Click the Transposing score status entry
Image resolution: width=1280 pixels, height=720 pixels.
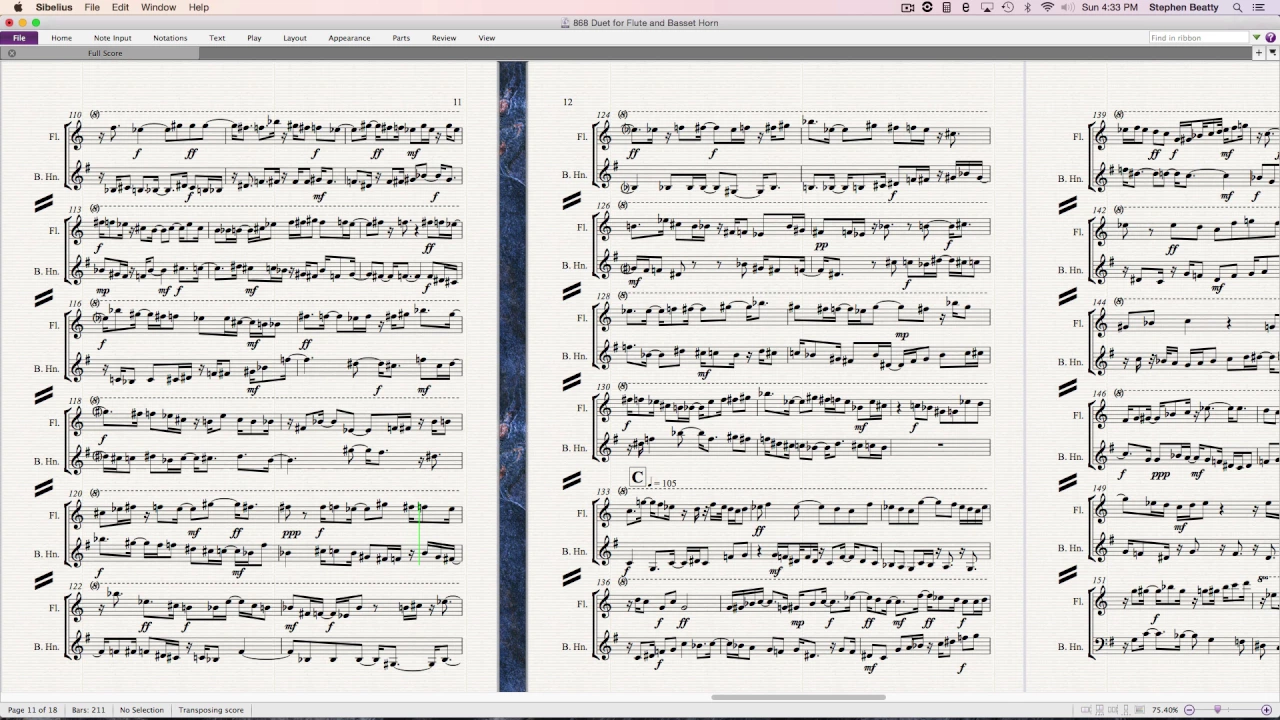point(211,710)
